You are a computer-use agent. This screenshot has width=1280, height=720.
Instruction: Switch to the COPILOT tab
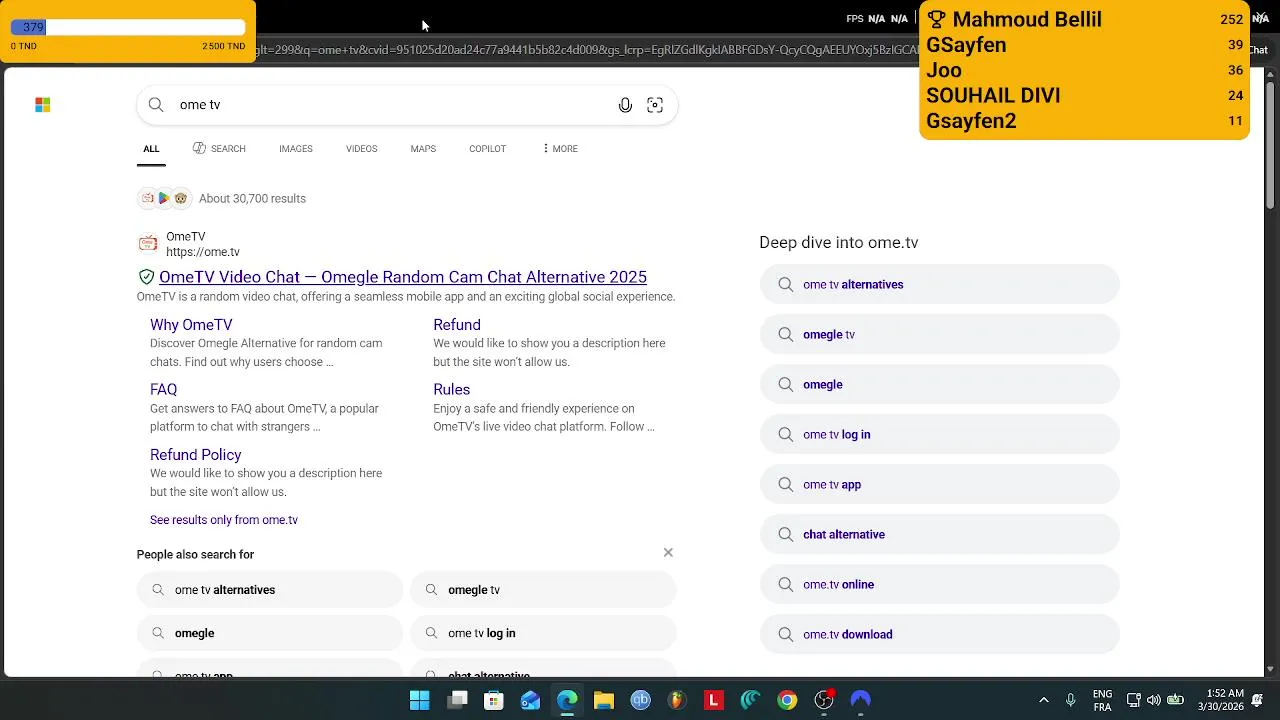pyautogui.click(x=487, y=149)
